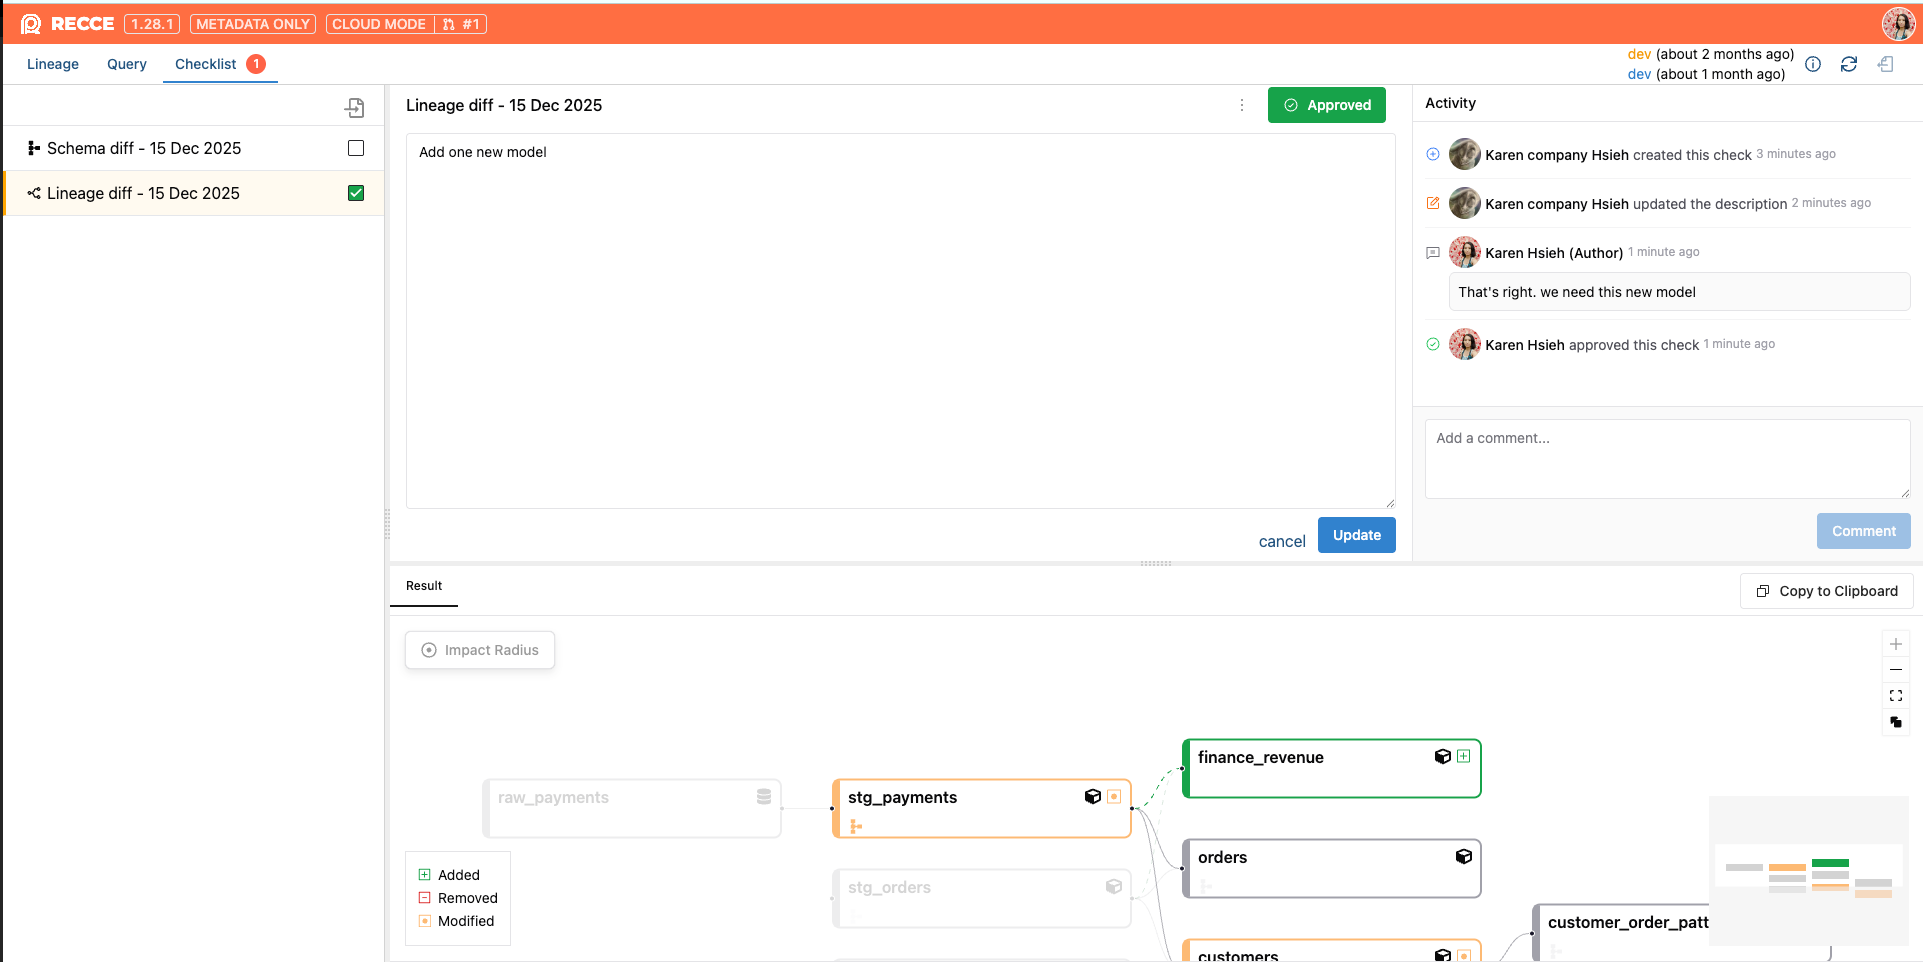Check the Schema diff checklist checkbox

click(355, 147)
